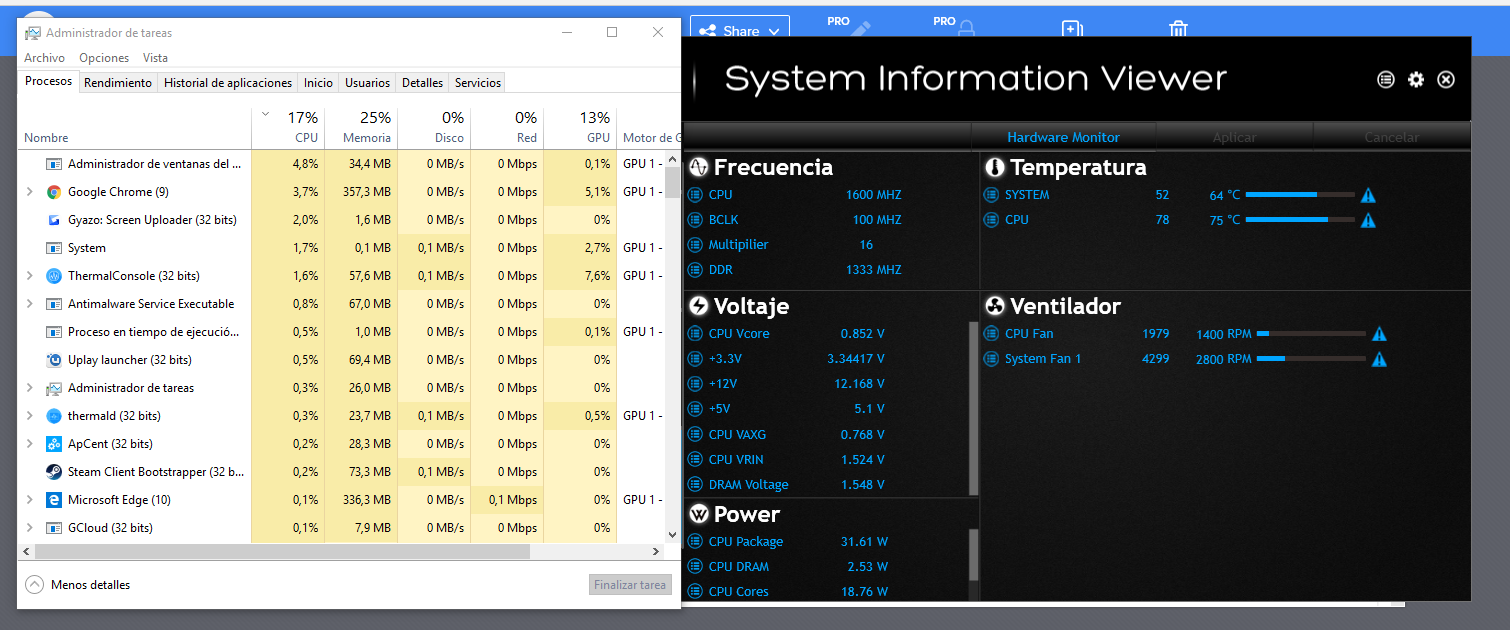The width and height of the screenshot is (1510, 630).
Task: Adjust the CPU Fan RPM threshold slider
Action: (1311, 334)
